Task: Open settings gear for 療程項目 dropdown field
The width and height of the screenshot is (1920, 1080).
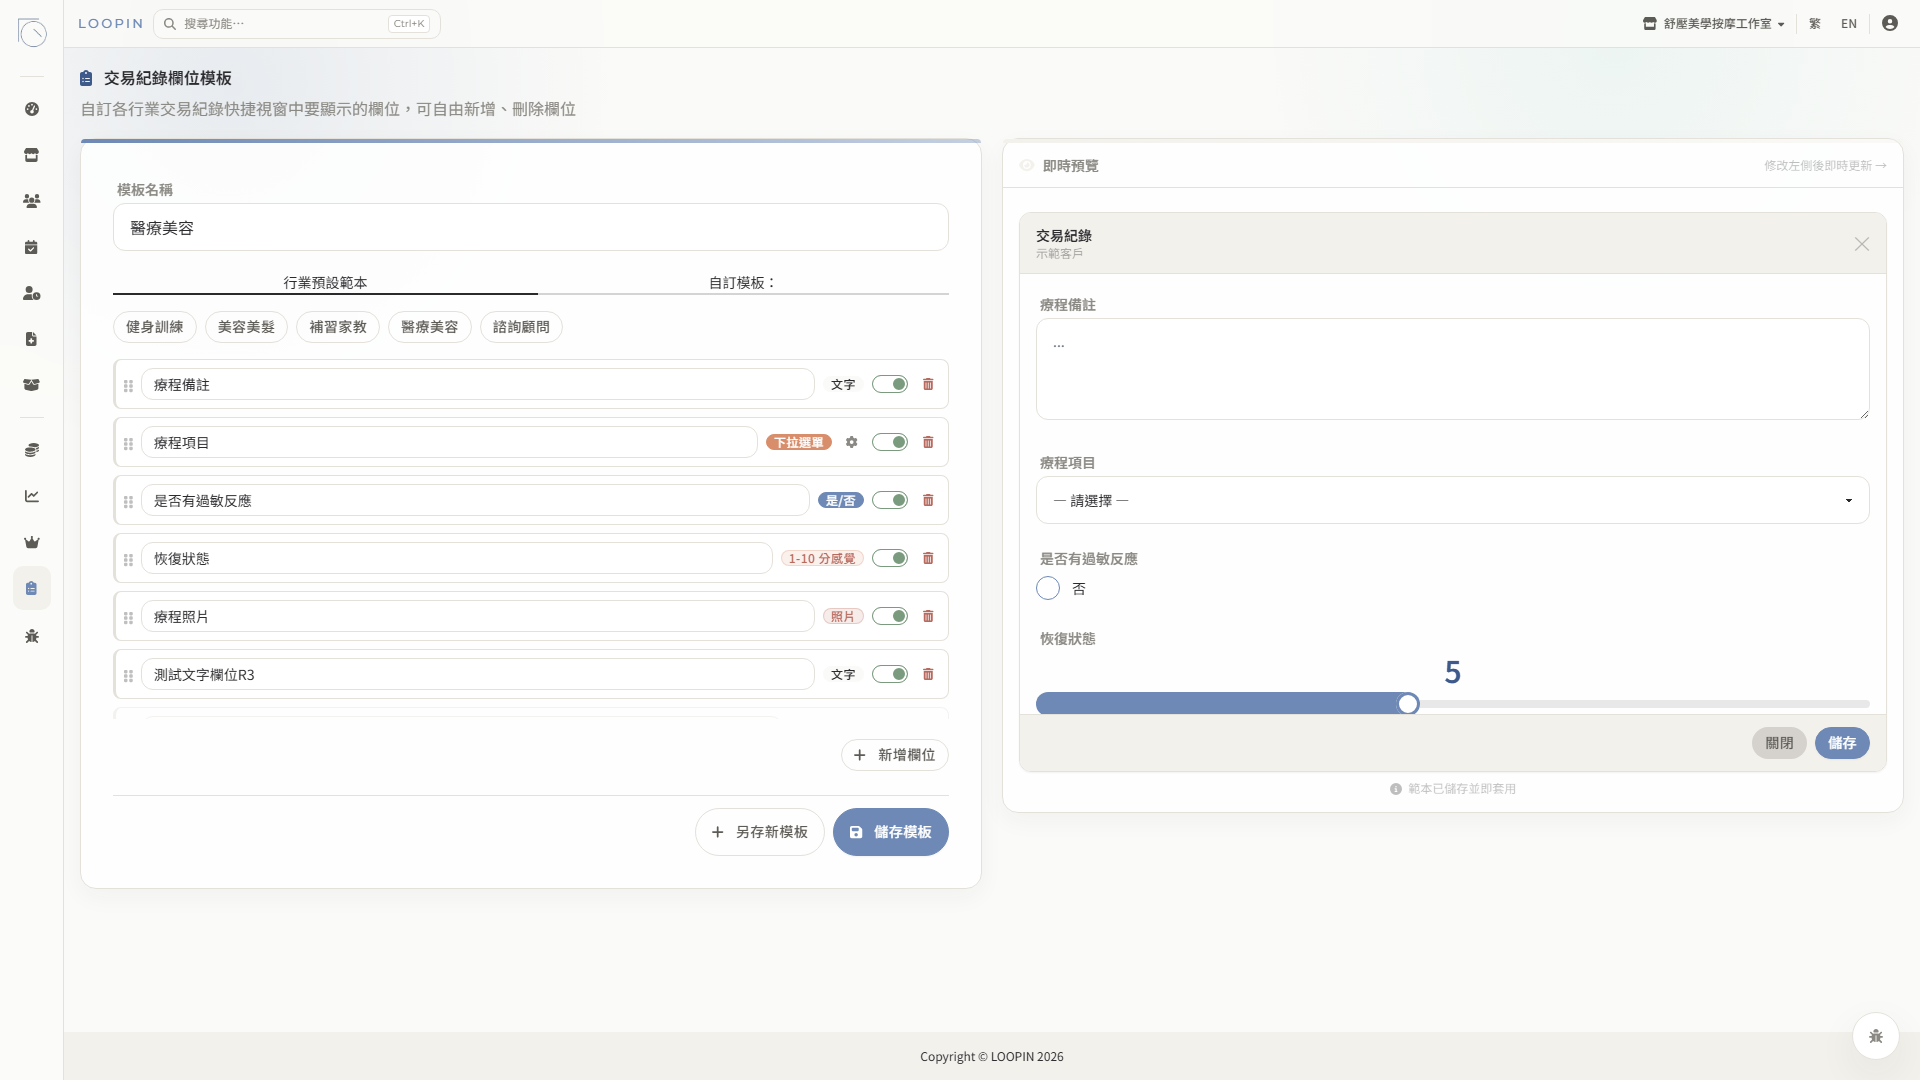Action: click(x=851, y=442)
